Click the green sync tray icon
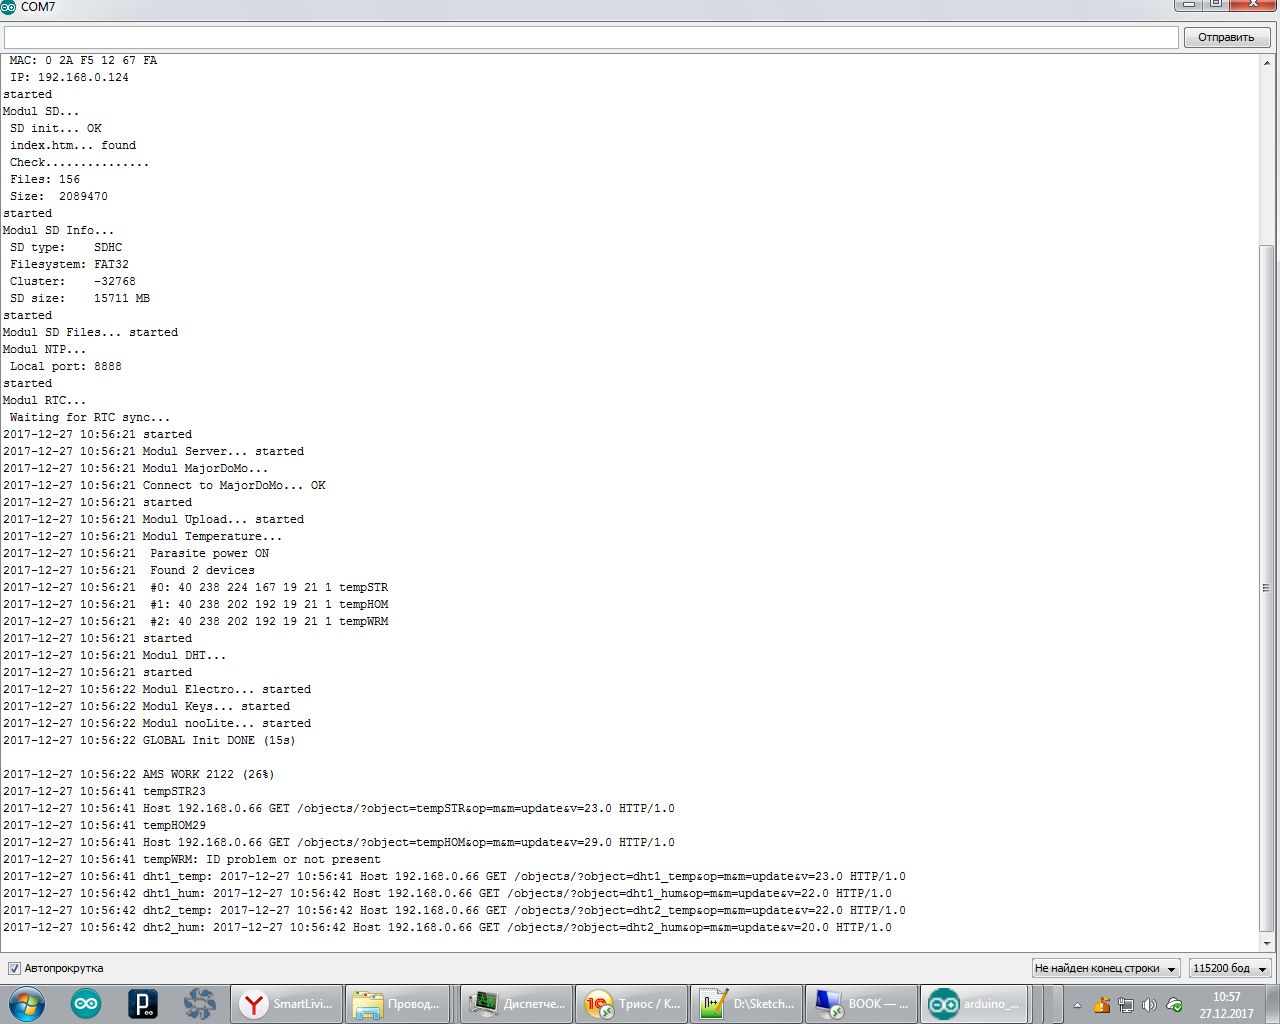 click(1174, 1005)
